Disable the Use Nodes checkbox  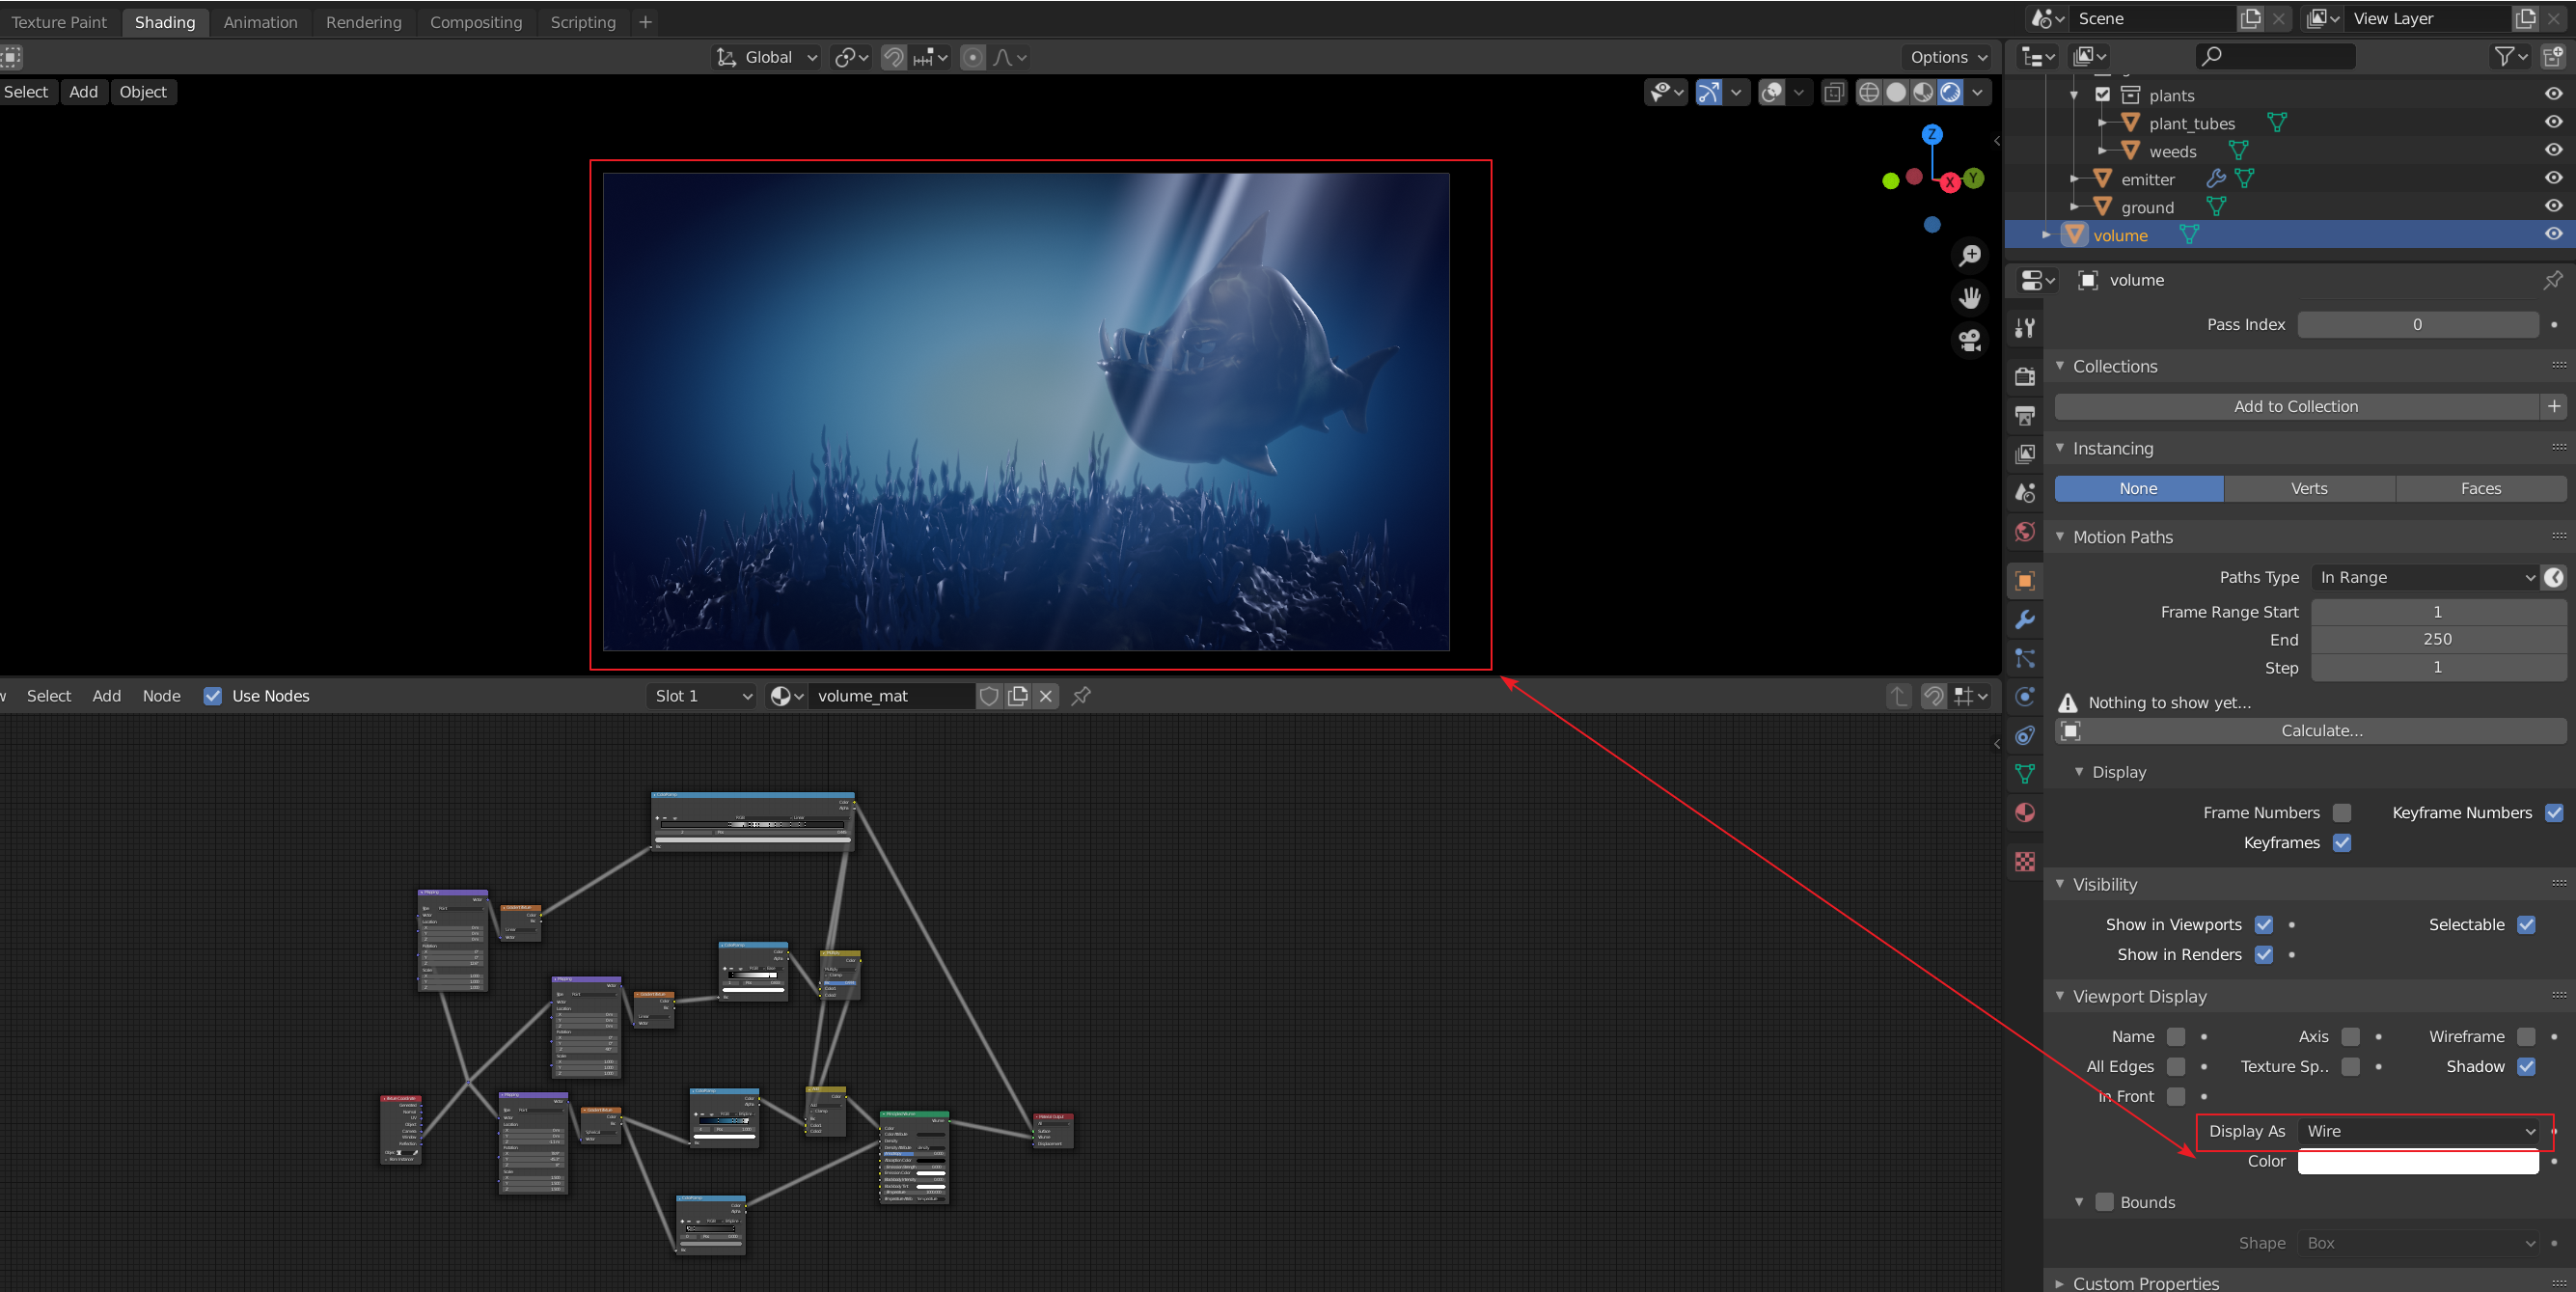click(212, 696)
